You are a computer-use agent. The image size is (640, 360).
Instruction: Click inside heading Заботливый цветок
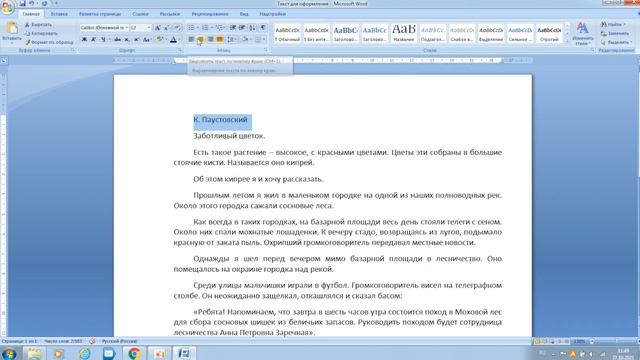click(x=229, y=136)
